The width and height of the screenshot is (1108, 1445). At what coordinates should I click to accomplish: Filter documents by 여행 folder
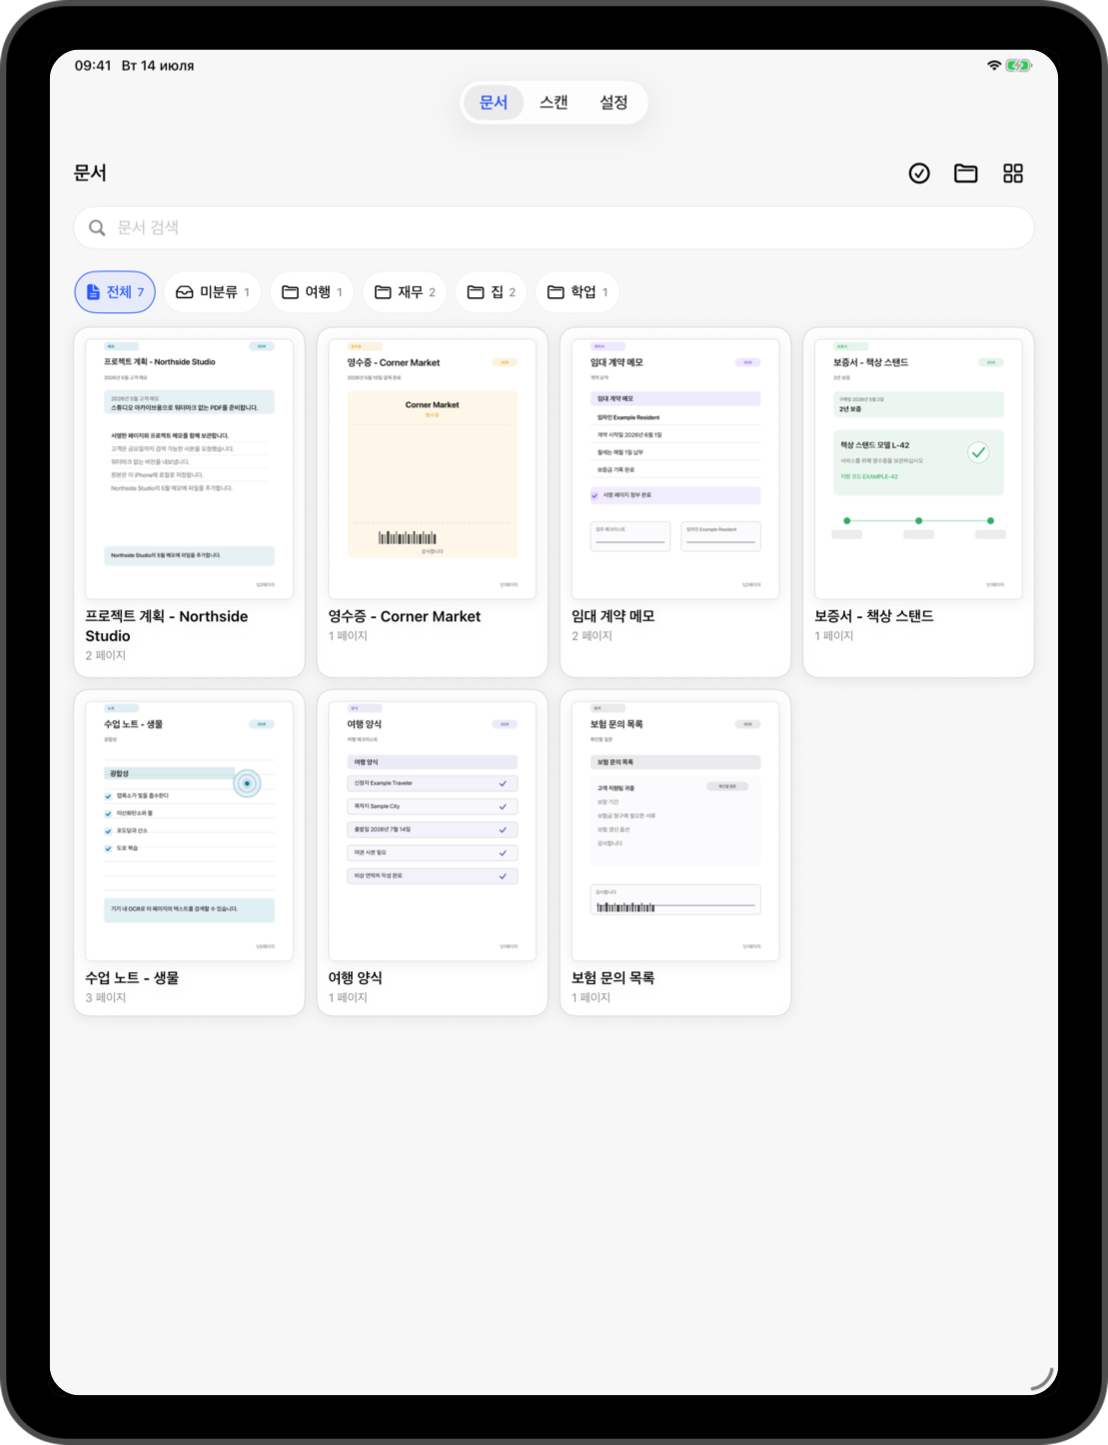pos(312,292)
